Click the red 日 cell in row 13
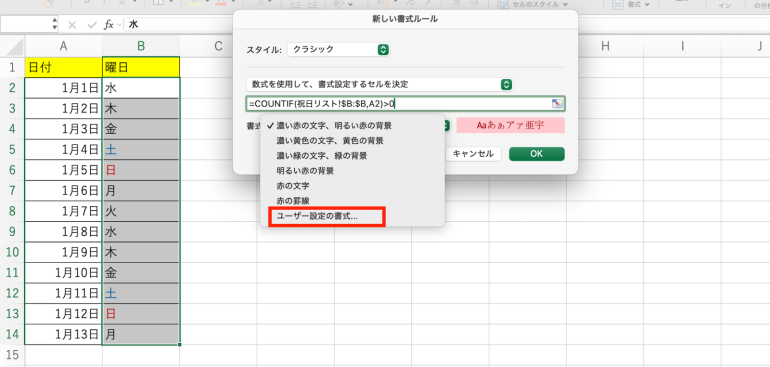The image size is (770, 367). [x=141, y=314]
